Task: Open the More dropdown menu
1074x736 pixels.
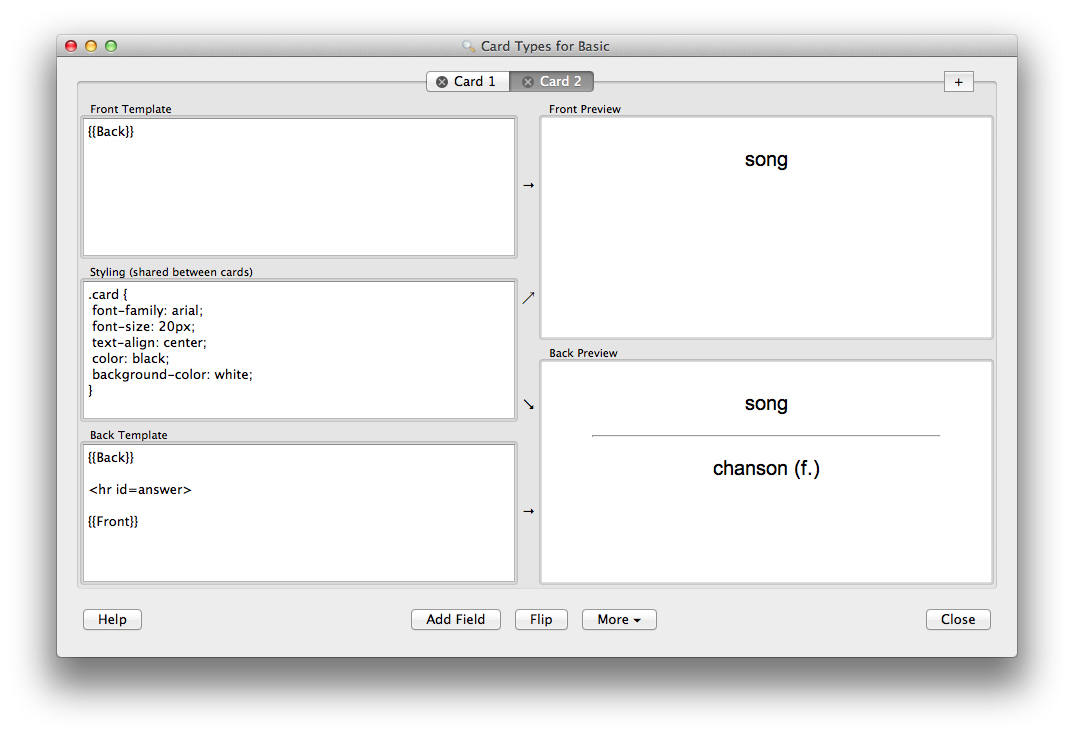Action: [x=619, y=620]
